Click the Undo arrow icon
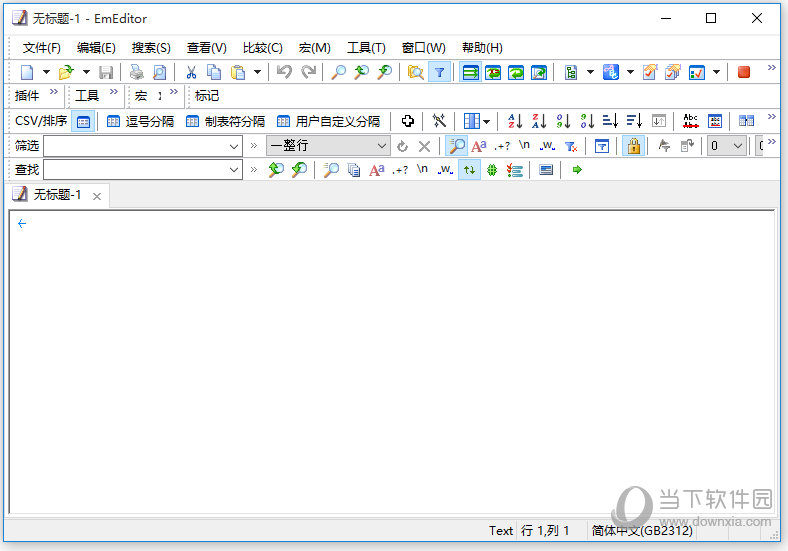This screenshot has width=788, height=551. 284,72
